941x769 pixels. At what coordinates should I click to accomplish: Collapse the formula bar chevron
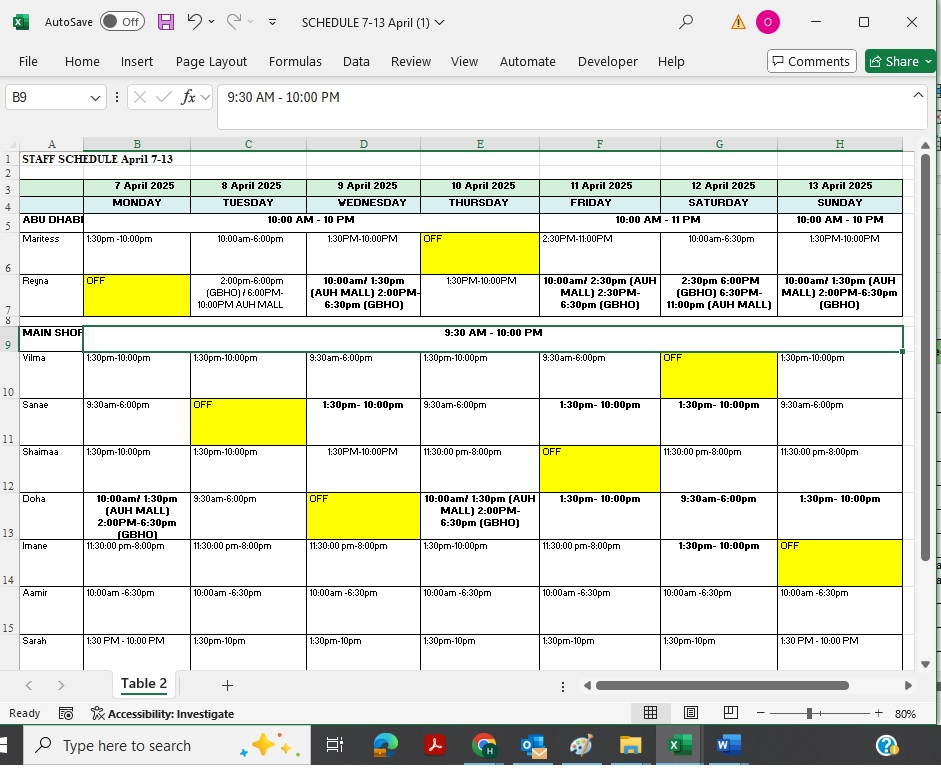tap(918, 95)
